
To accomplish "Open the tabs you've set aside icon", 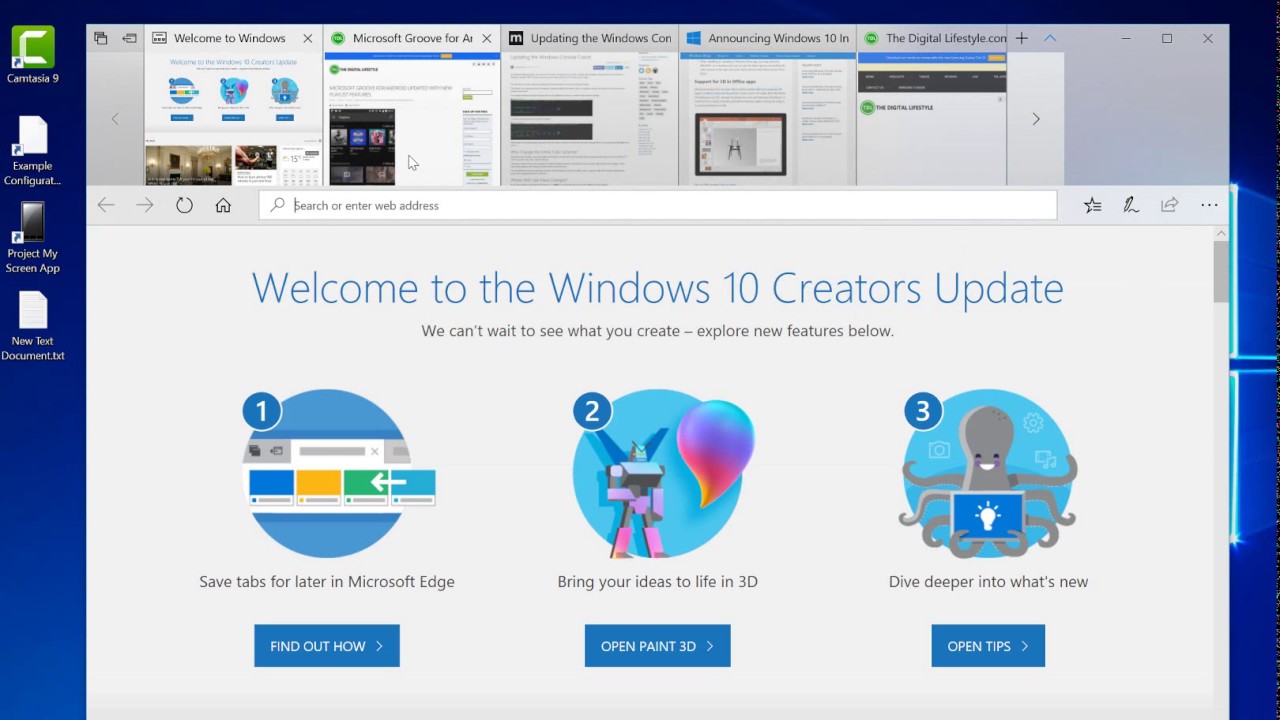I will 101,38.
